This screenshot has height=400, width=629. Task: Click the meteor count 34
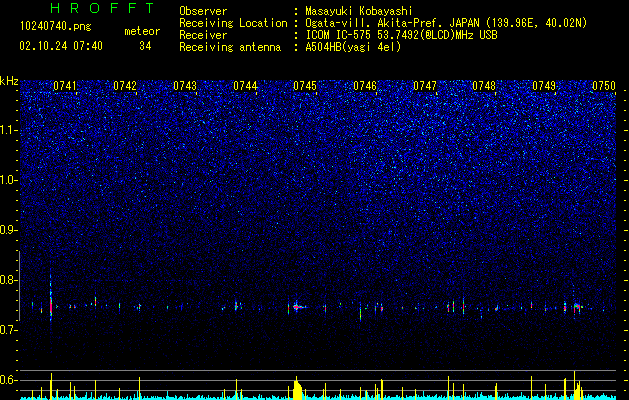tap(145, 46)
